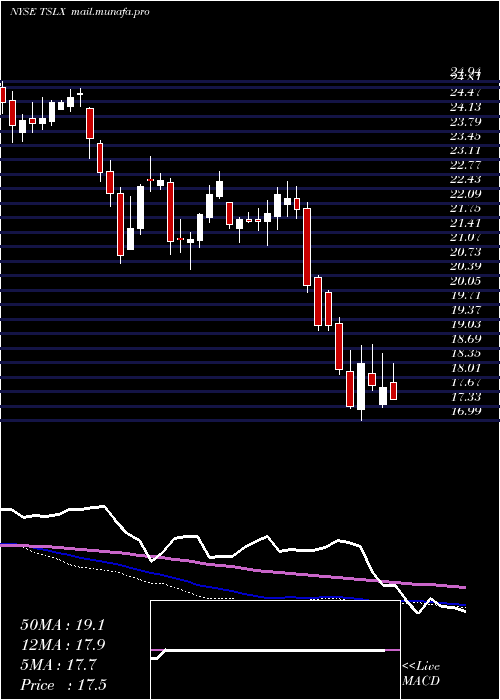Click the 21.41 price axis label
Viewport: 500px width, 700px height.
[x=465, y=223]
